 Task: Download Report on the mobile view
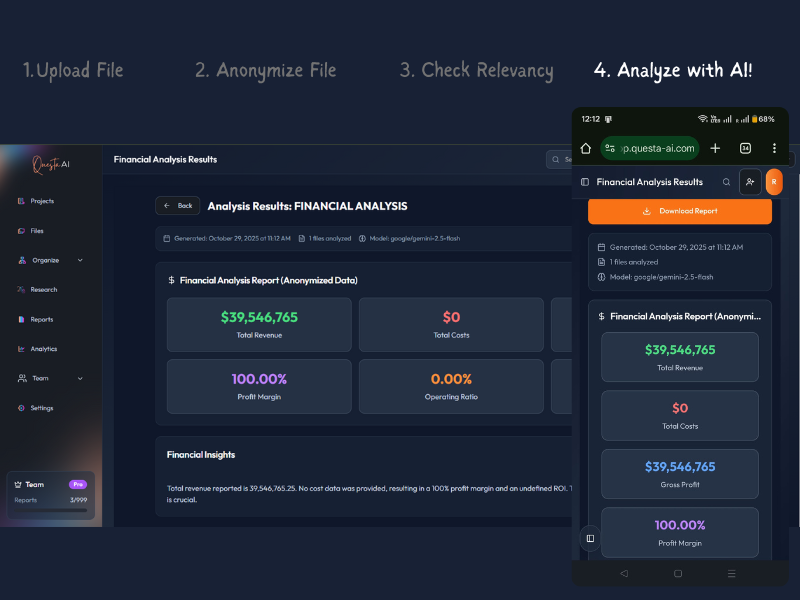680,211
